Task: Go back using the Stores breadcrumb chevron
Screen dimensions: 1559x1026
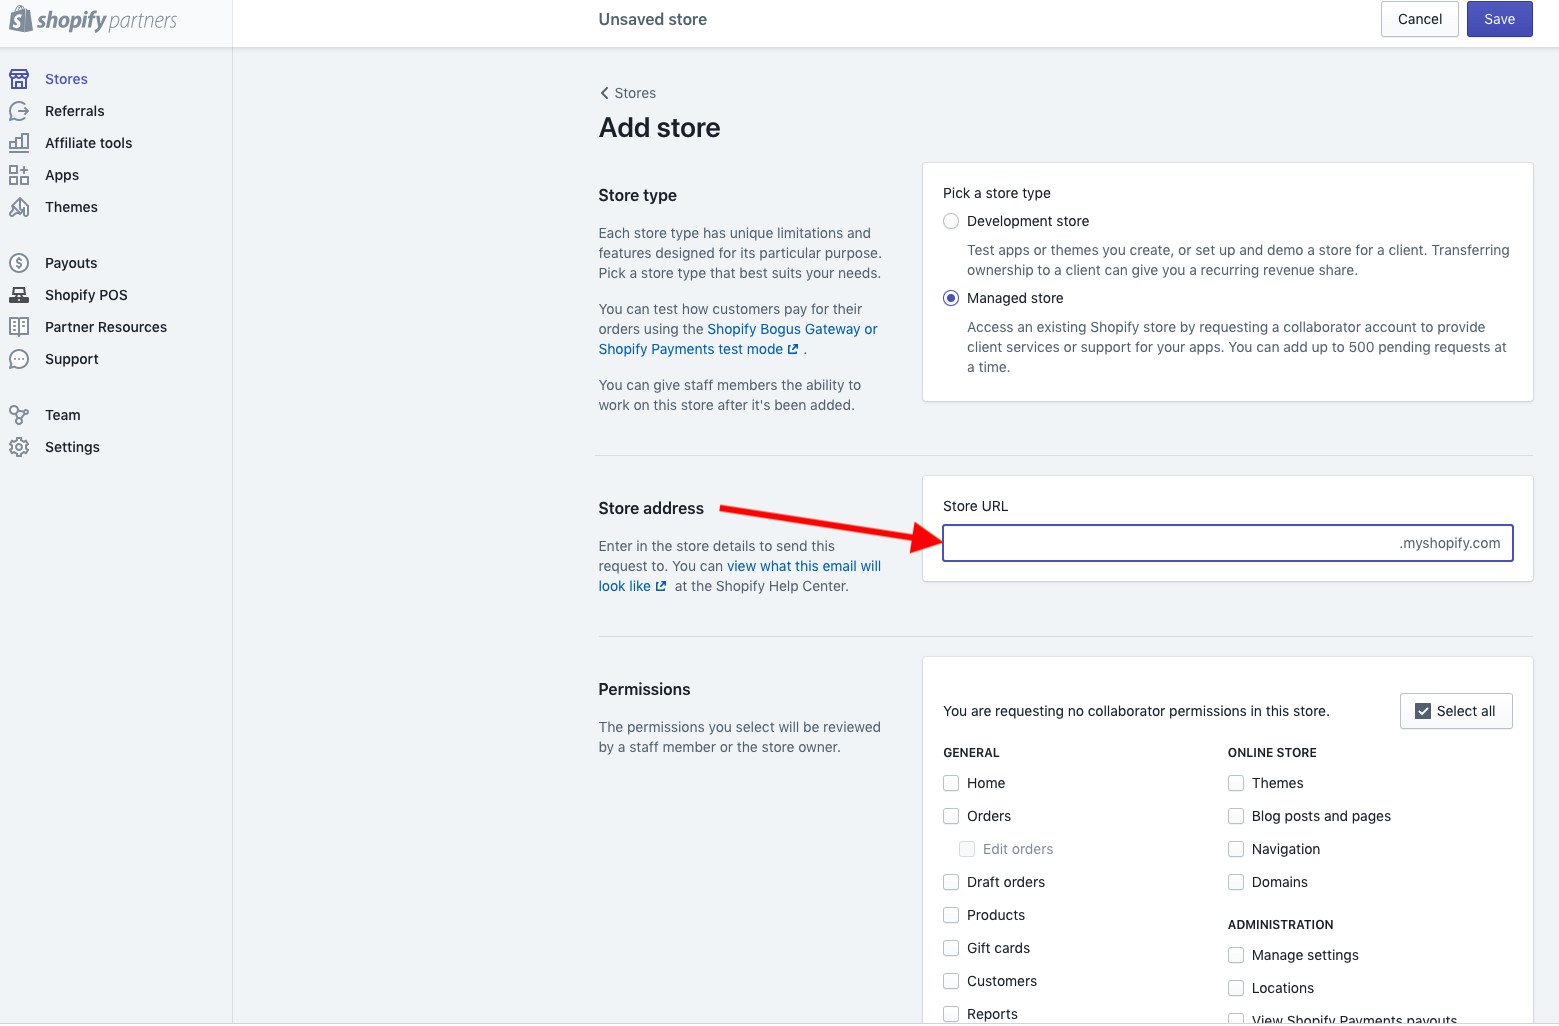Action: pos(605,93)
